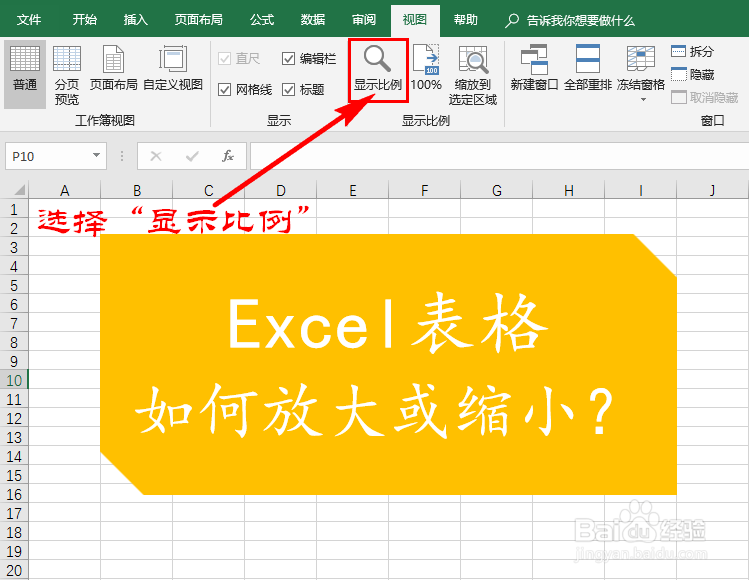
Task: Open the Insert (插入) tab
Action: pos(136,20)
